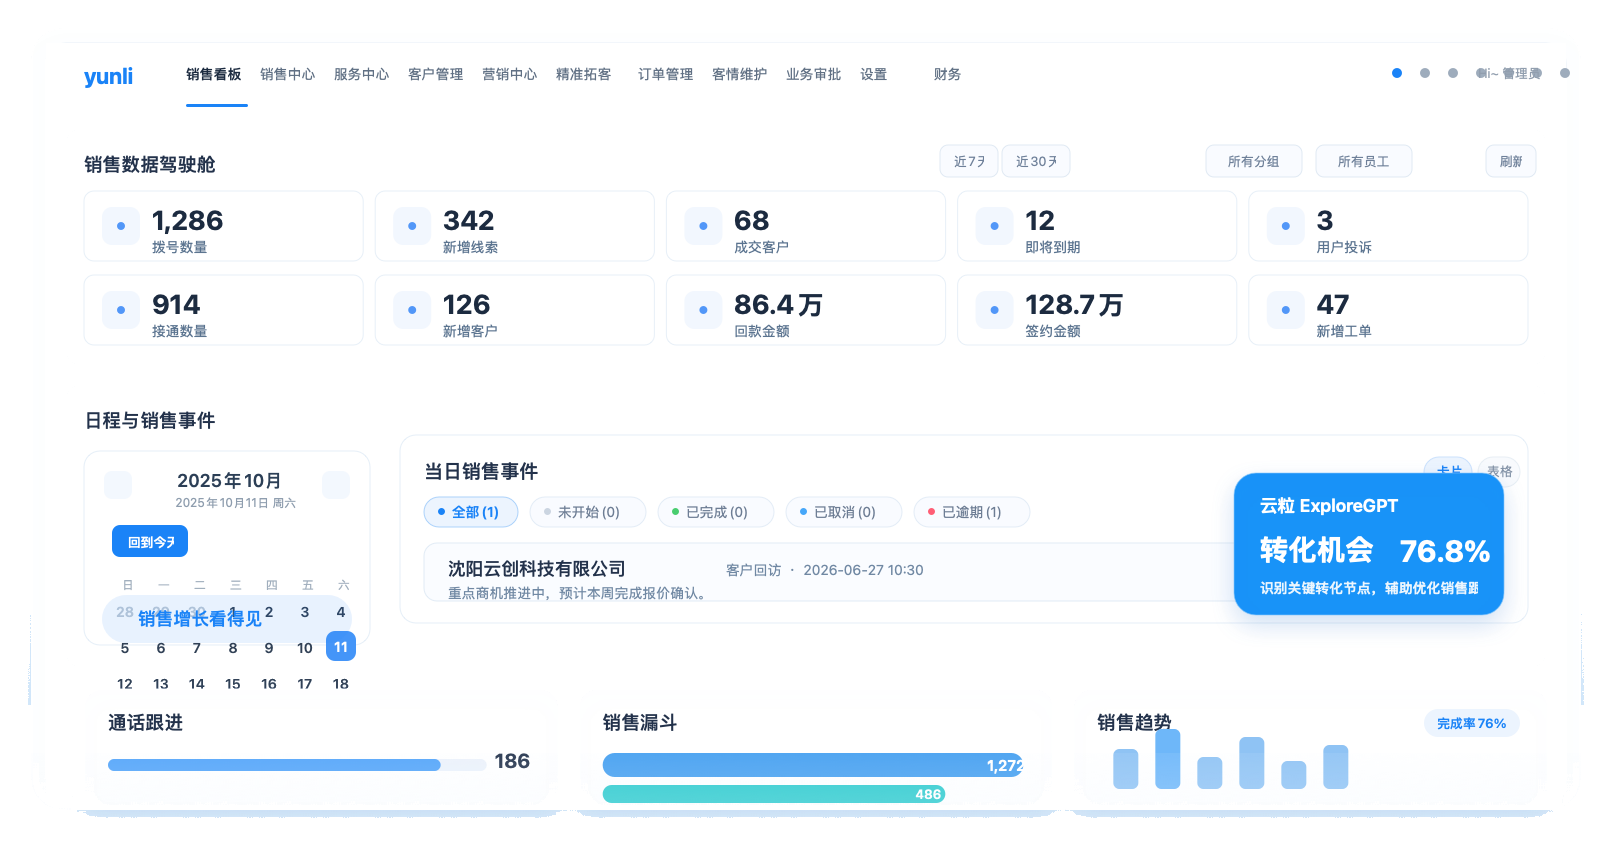Filter events by 已逾期 (1)
Viewport: 1612px width, 846px height.
[972, 512]
